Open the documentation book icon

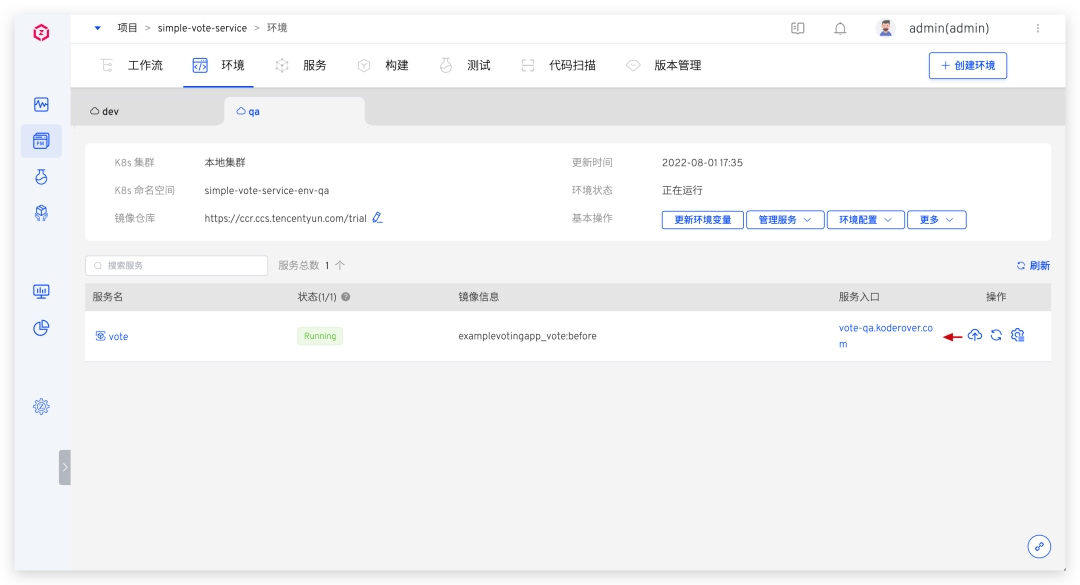pos(798,28)
